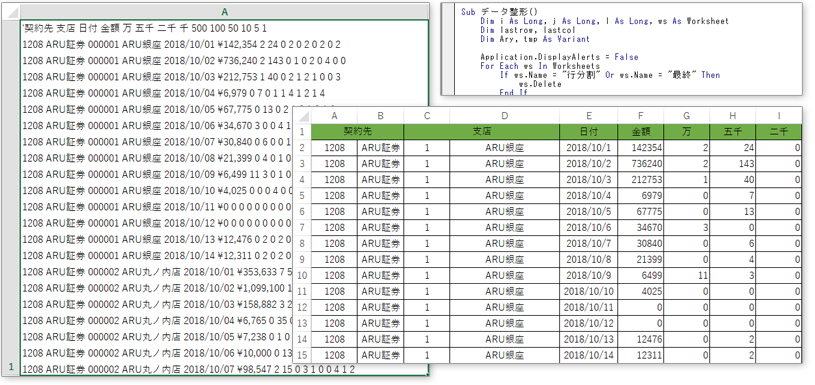
Task: Select column A header in left sheet
Action: 225,11
